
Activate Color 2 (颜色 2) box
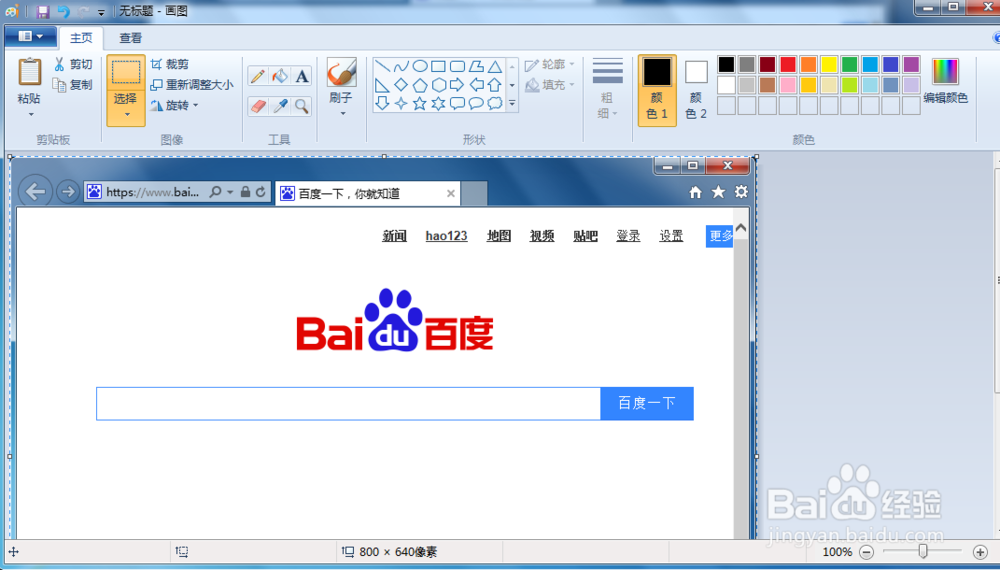click(696, 90)
